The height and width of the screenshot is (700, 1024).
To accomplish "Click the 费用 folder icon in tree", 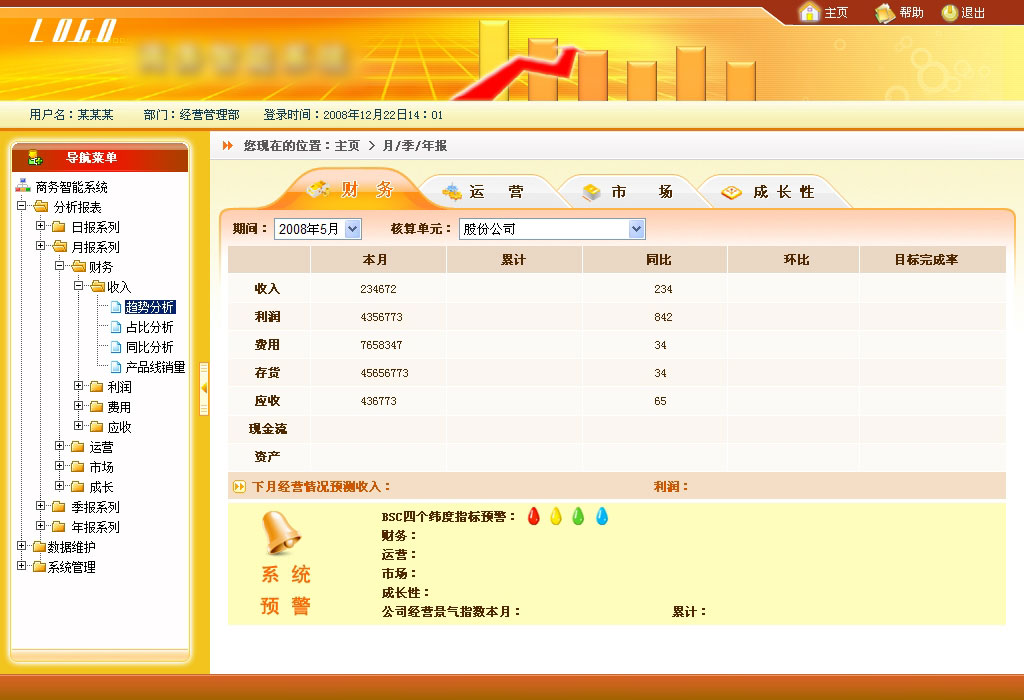I will tap(96, 407).
